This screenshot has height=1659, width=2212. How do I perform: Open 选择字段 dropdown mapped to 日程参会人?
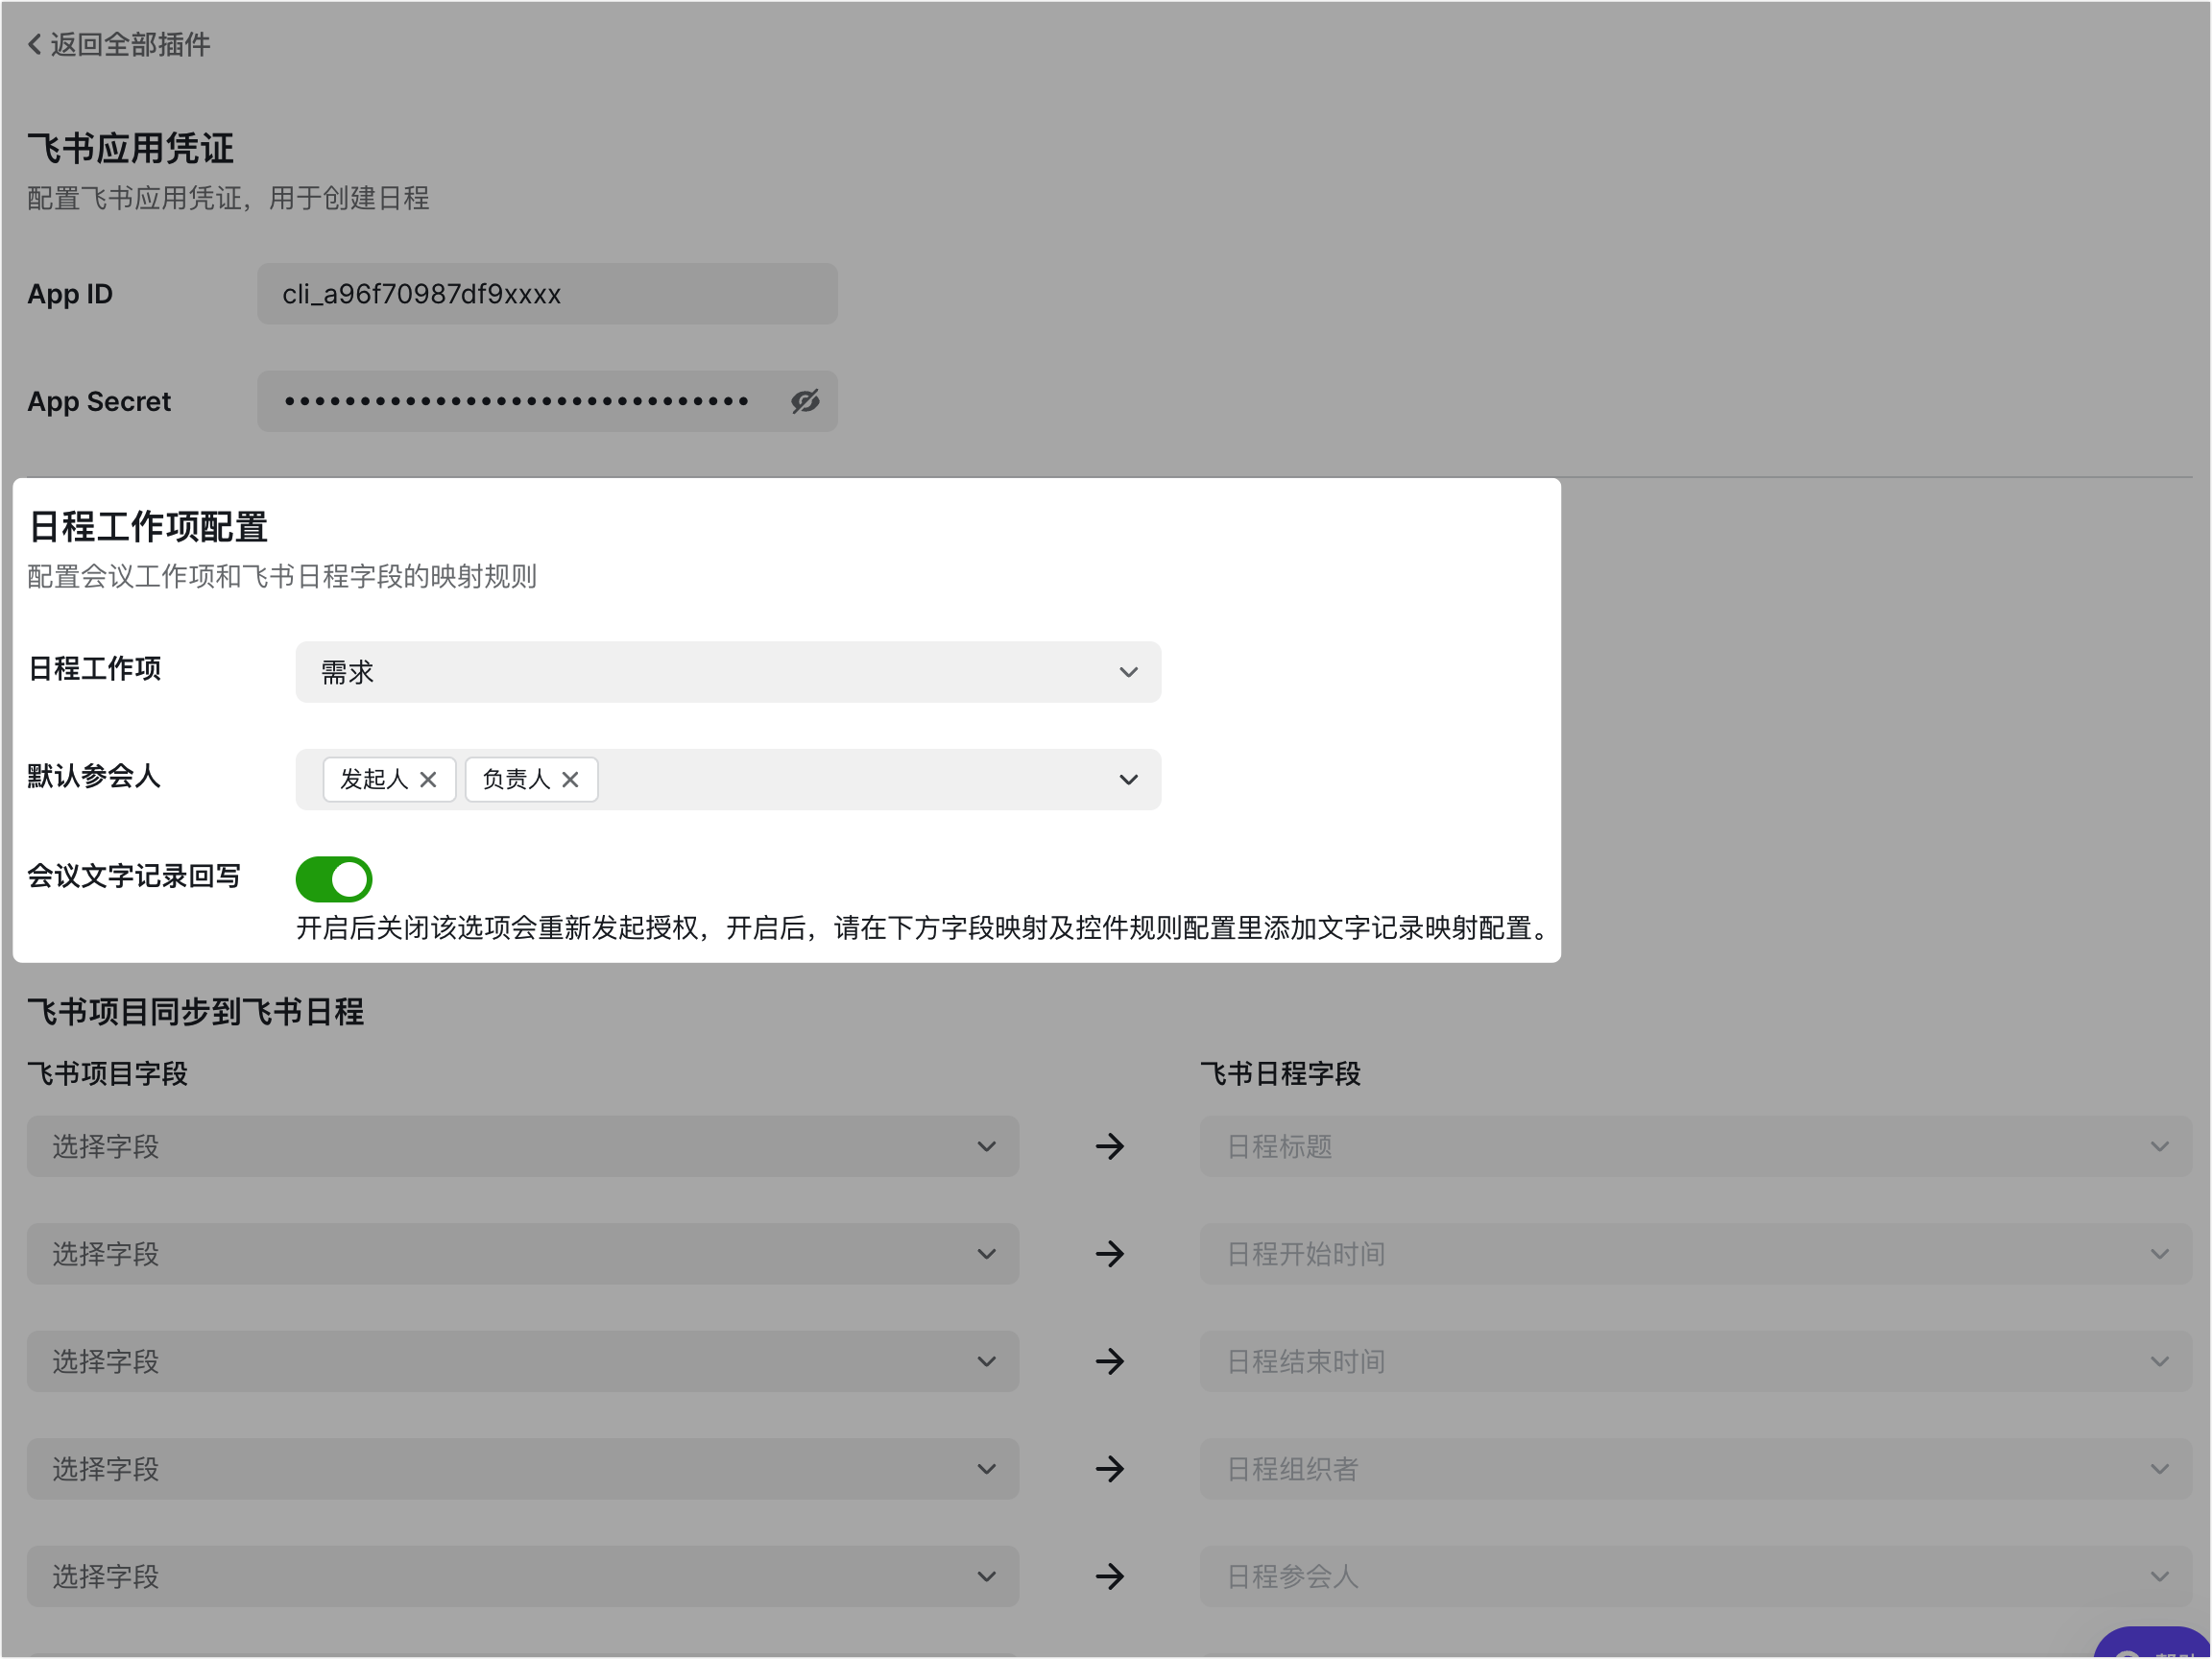pyautogui.click(x=522, y=1576)
